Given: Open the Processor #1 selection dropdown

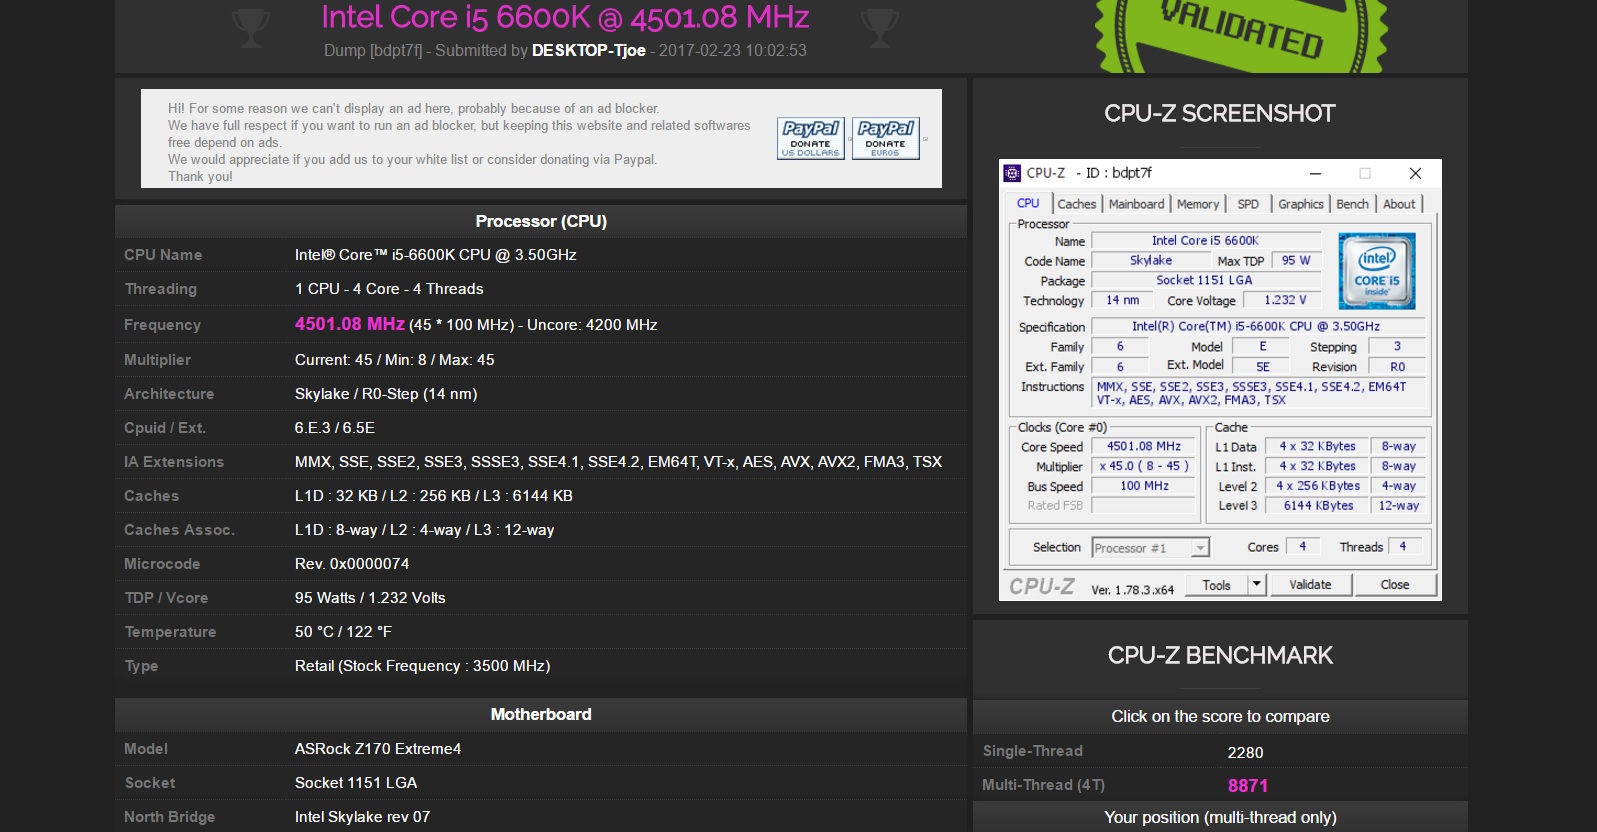Looking at the screenshot, I should point(1150,548).
